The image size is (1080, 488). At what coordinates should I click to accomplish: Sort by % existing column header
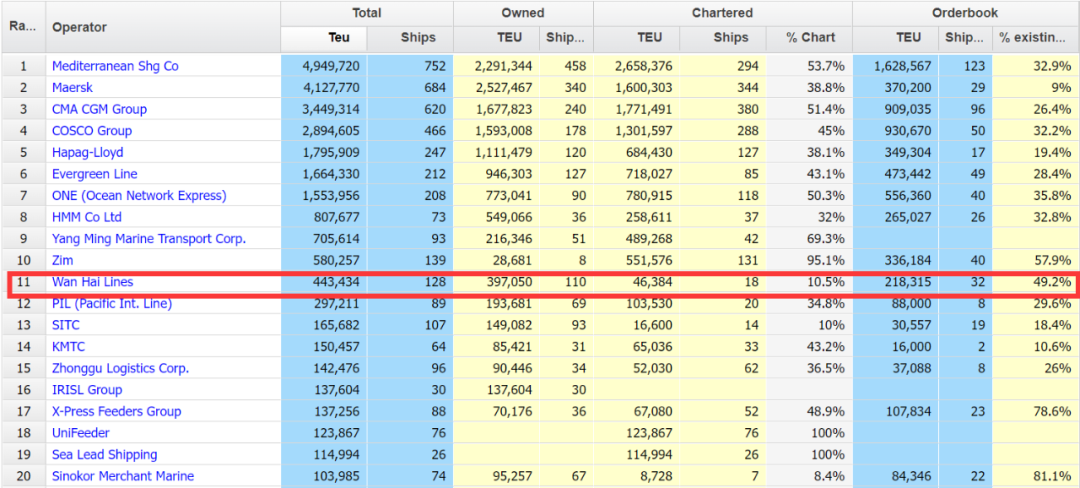coord(1036,38)
